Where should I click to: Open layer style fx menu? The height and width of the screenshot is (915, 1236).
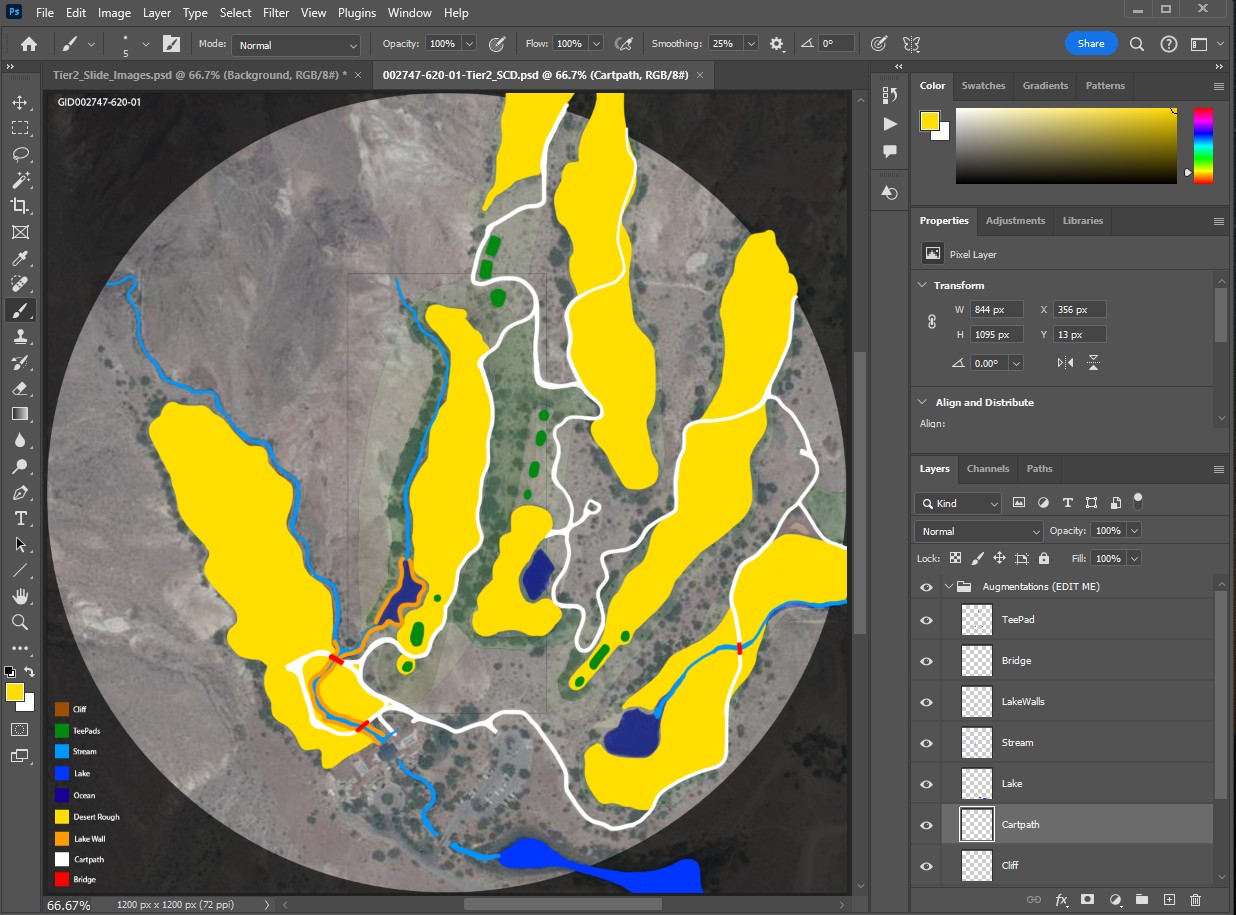(x=1062, y=899)
